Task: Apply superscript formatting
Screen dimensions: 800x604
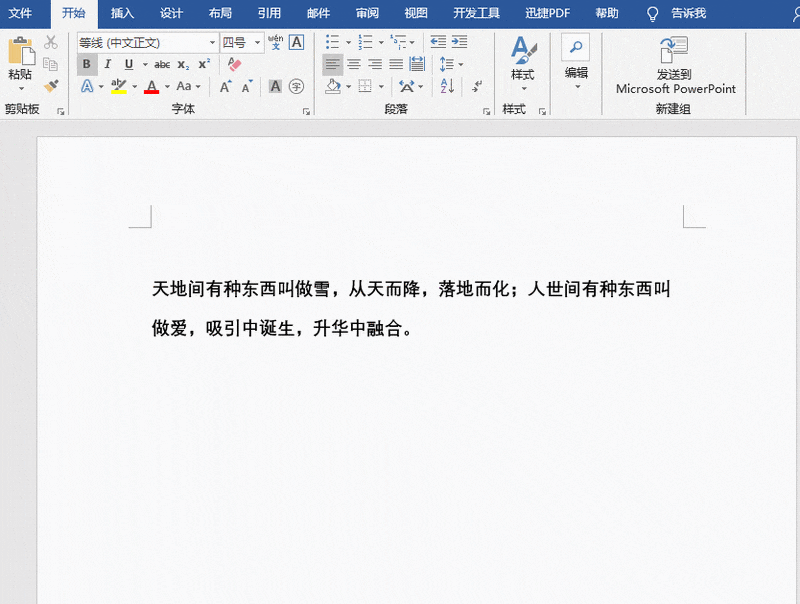Action: click(204, 63)
